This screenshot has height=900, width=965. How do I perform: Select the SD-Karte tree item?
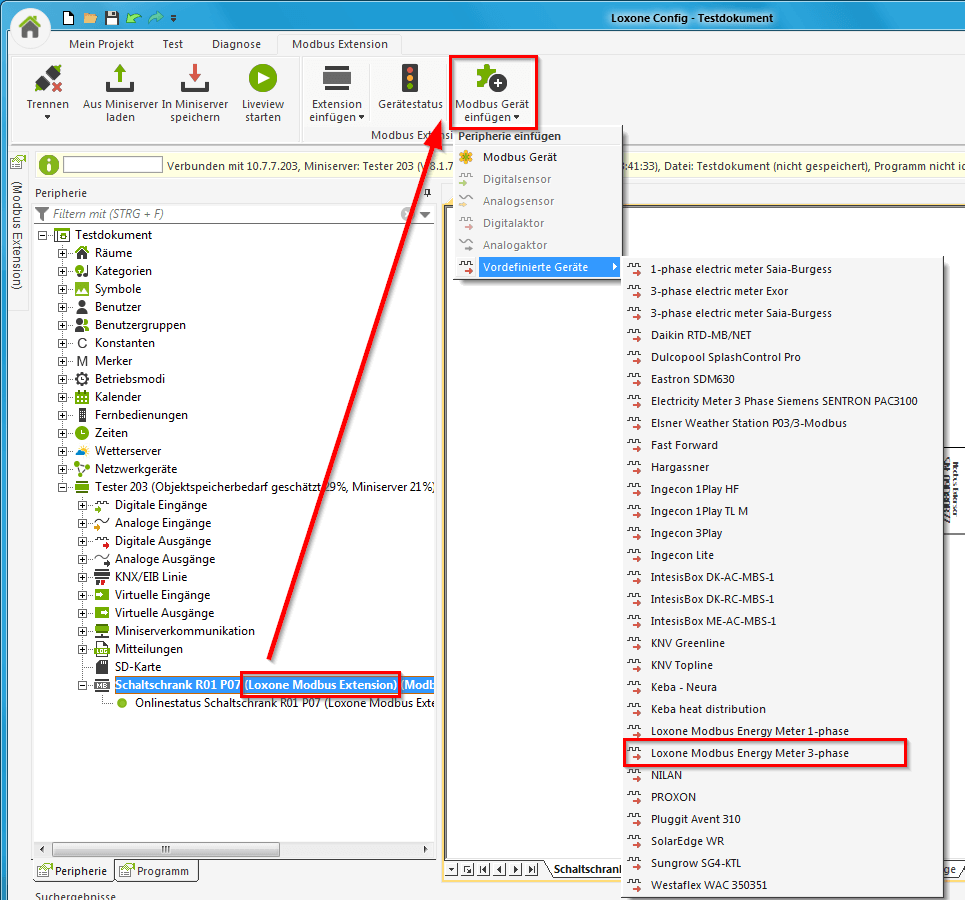[137, 667]
